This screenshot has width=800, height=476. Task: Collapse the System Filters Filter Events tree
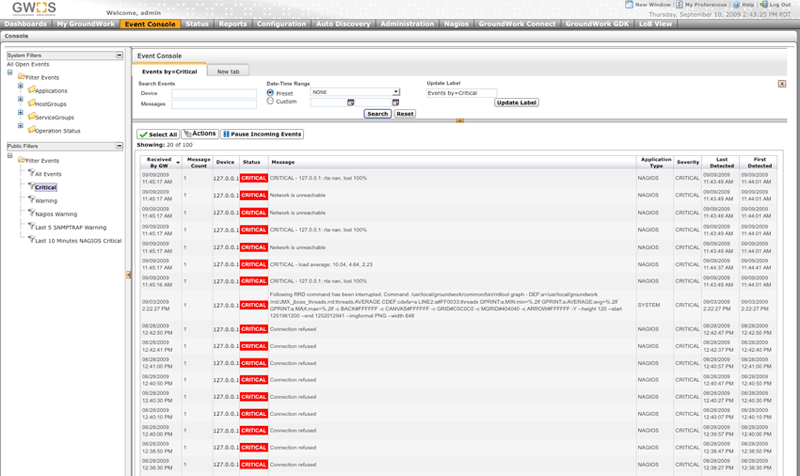[10, 72]
